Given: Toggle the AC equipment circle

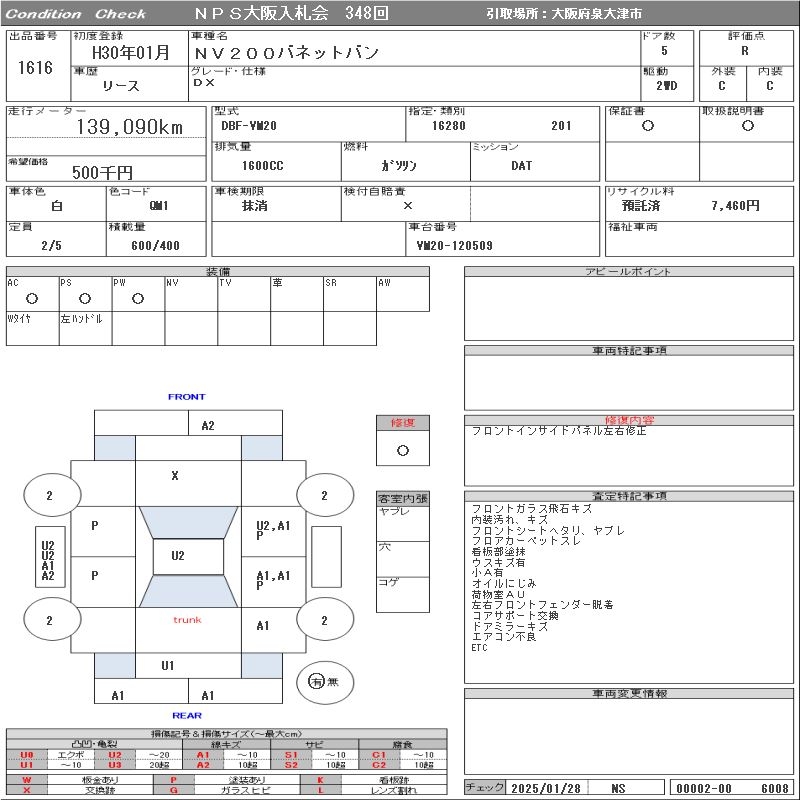Looking at the screenshot, I should point(32,298).
